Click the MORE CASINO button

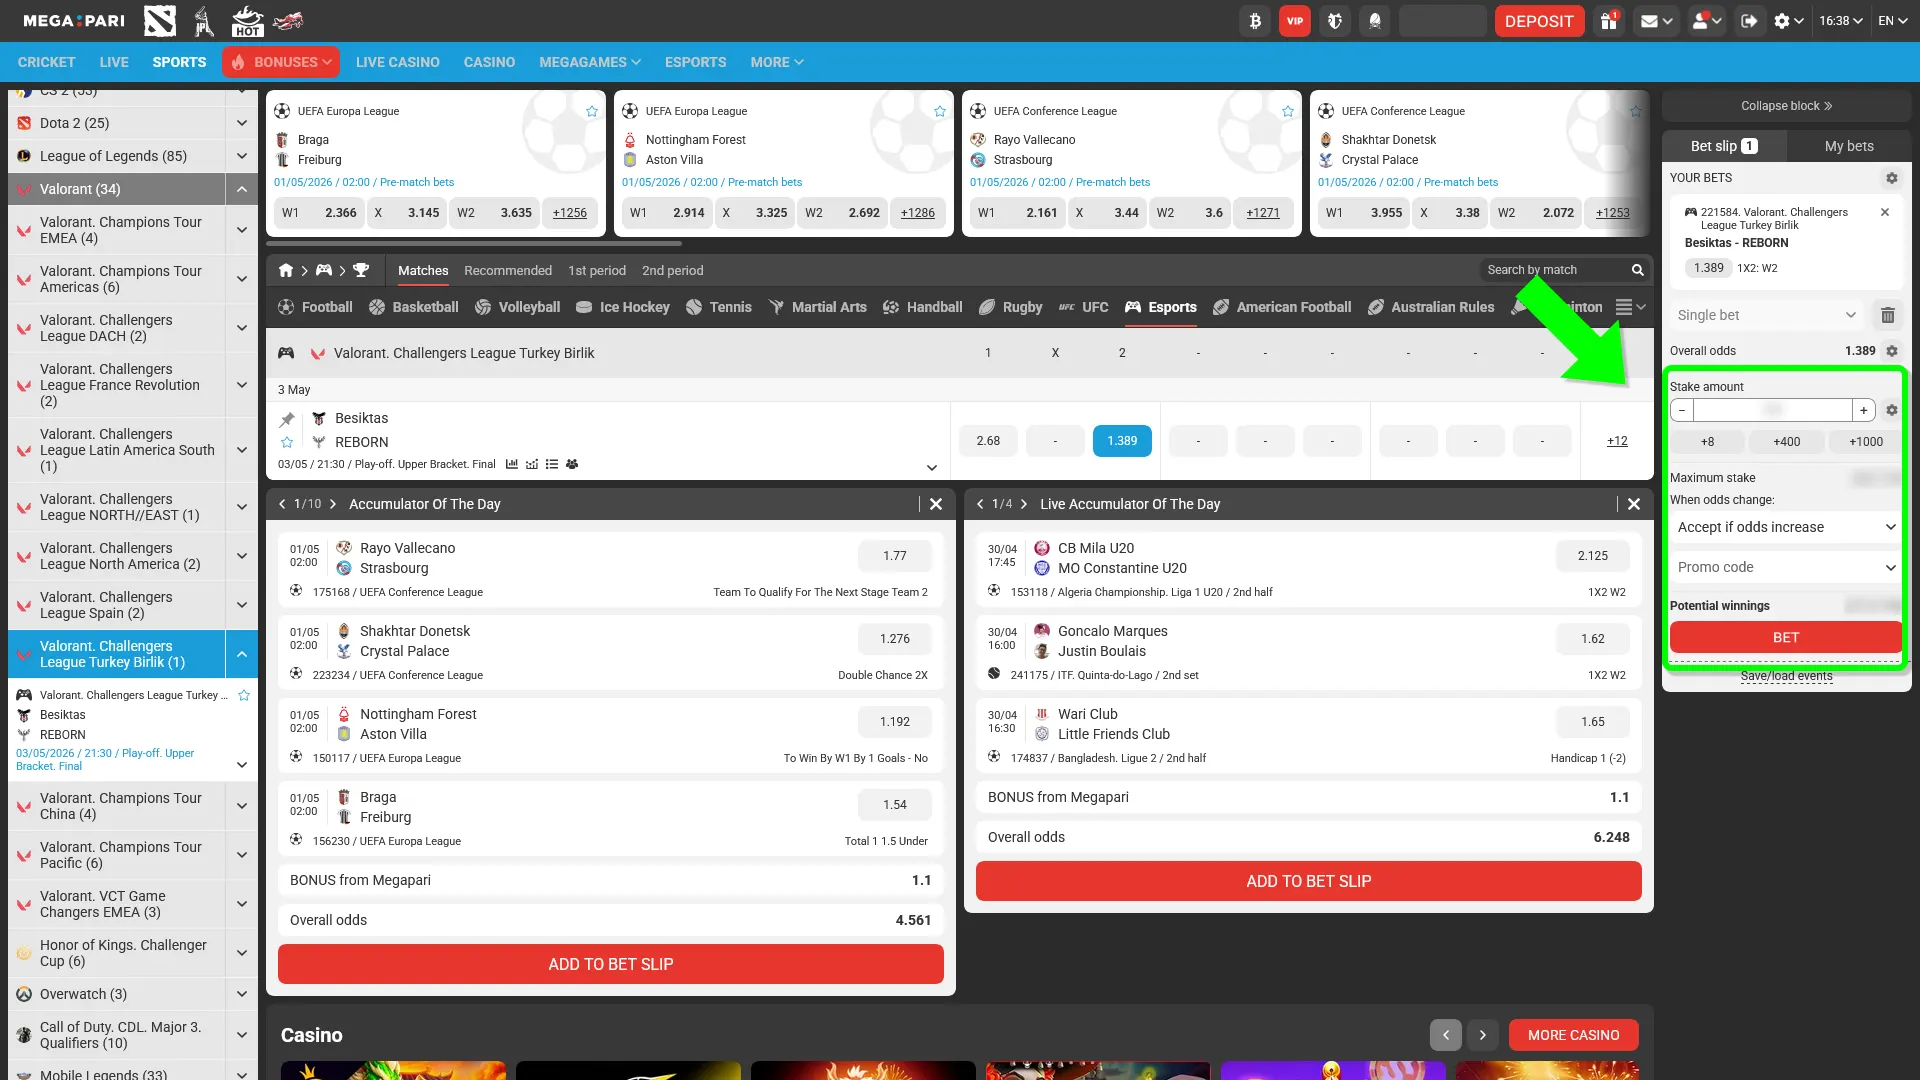tap(1574, 1035)
